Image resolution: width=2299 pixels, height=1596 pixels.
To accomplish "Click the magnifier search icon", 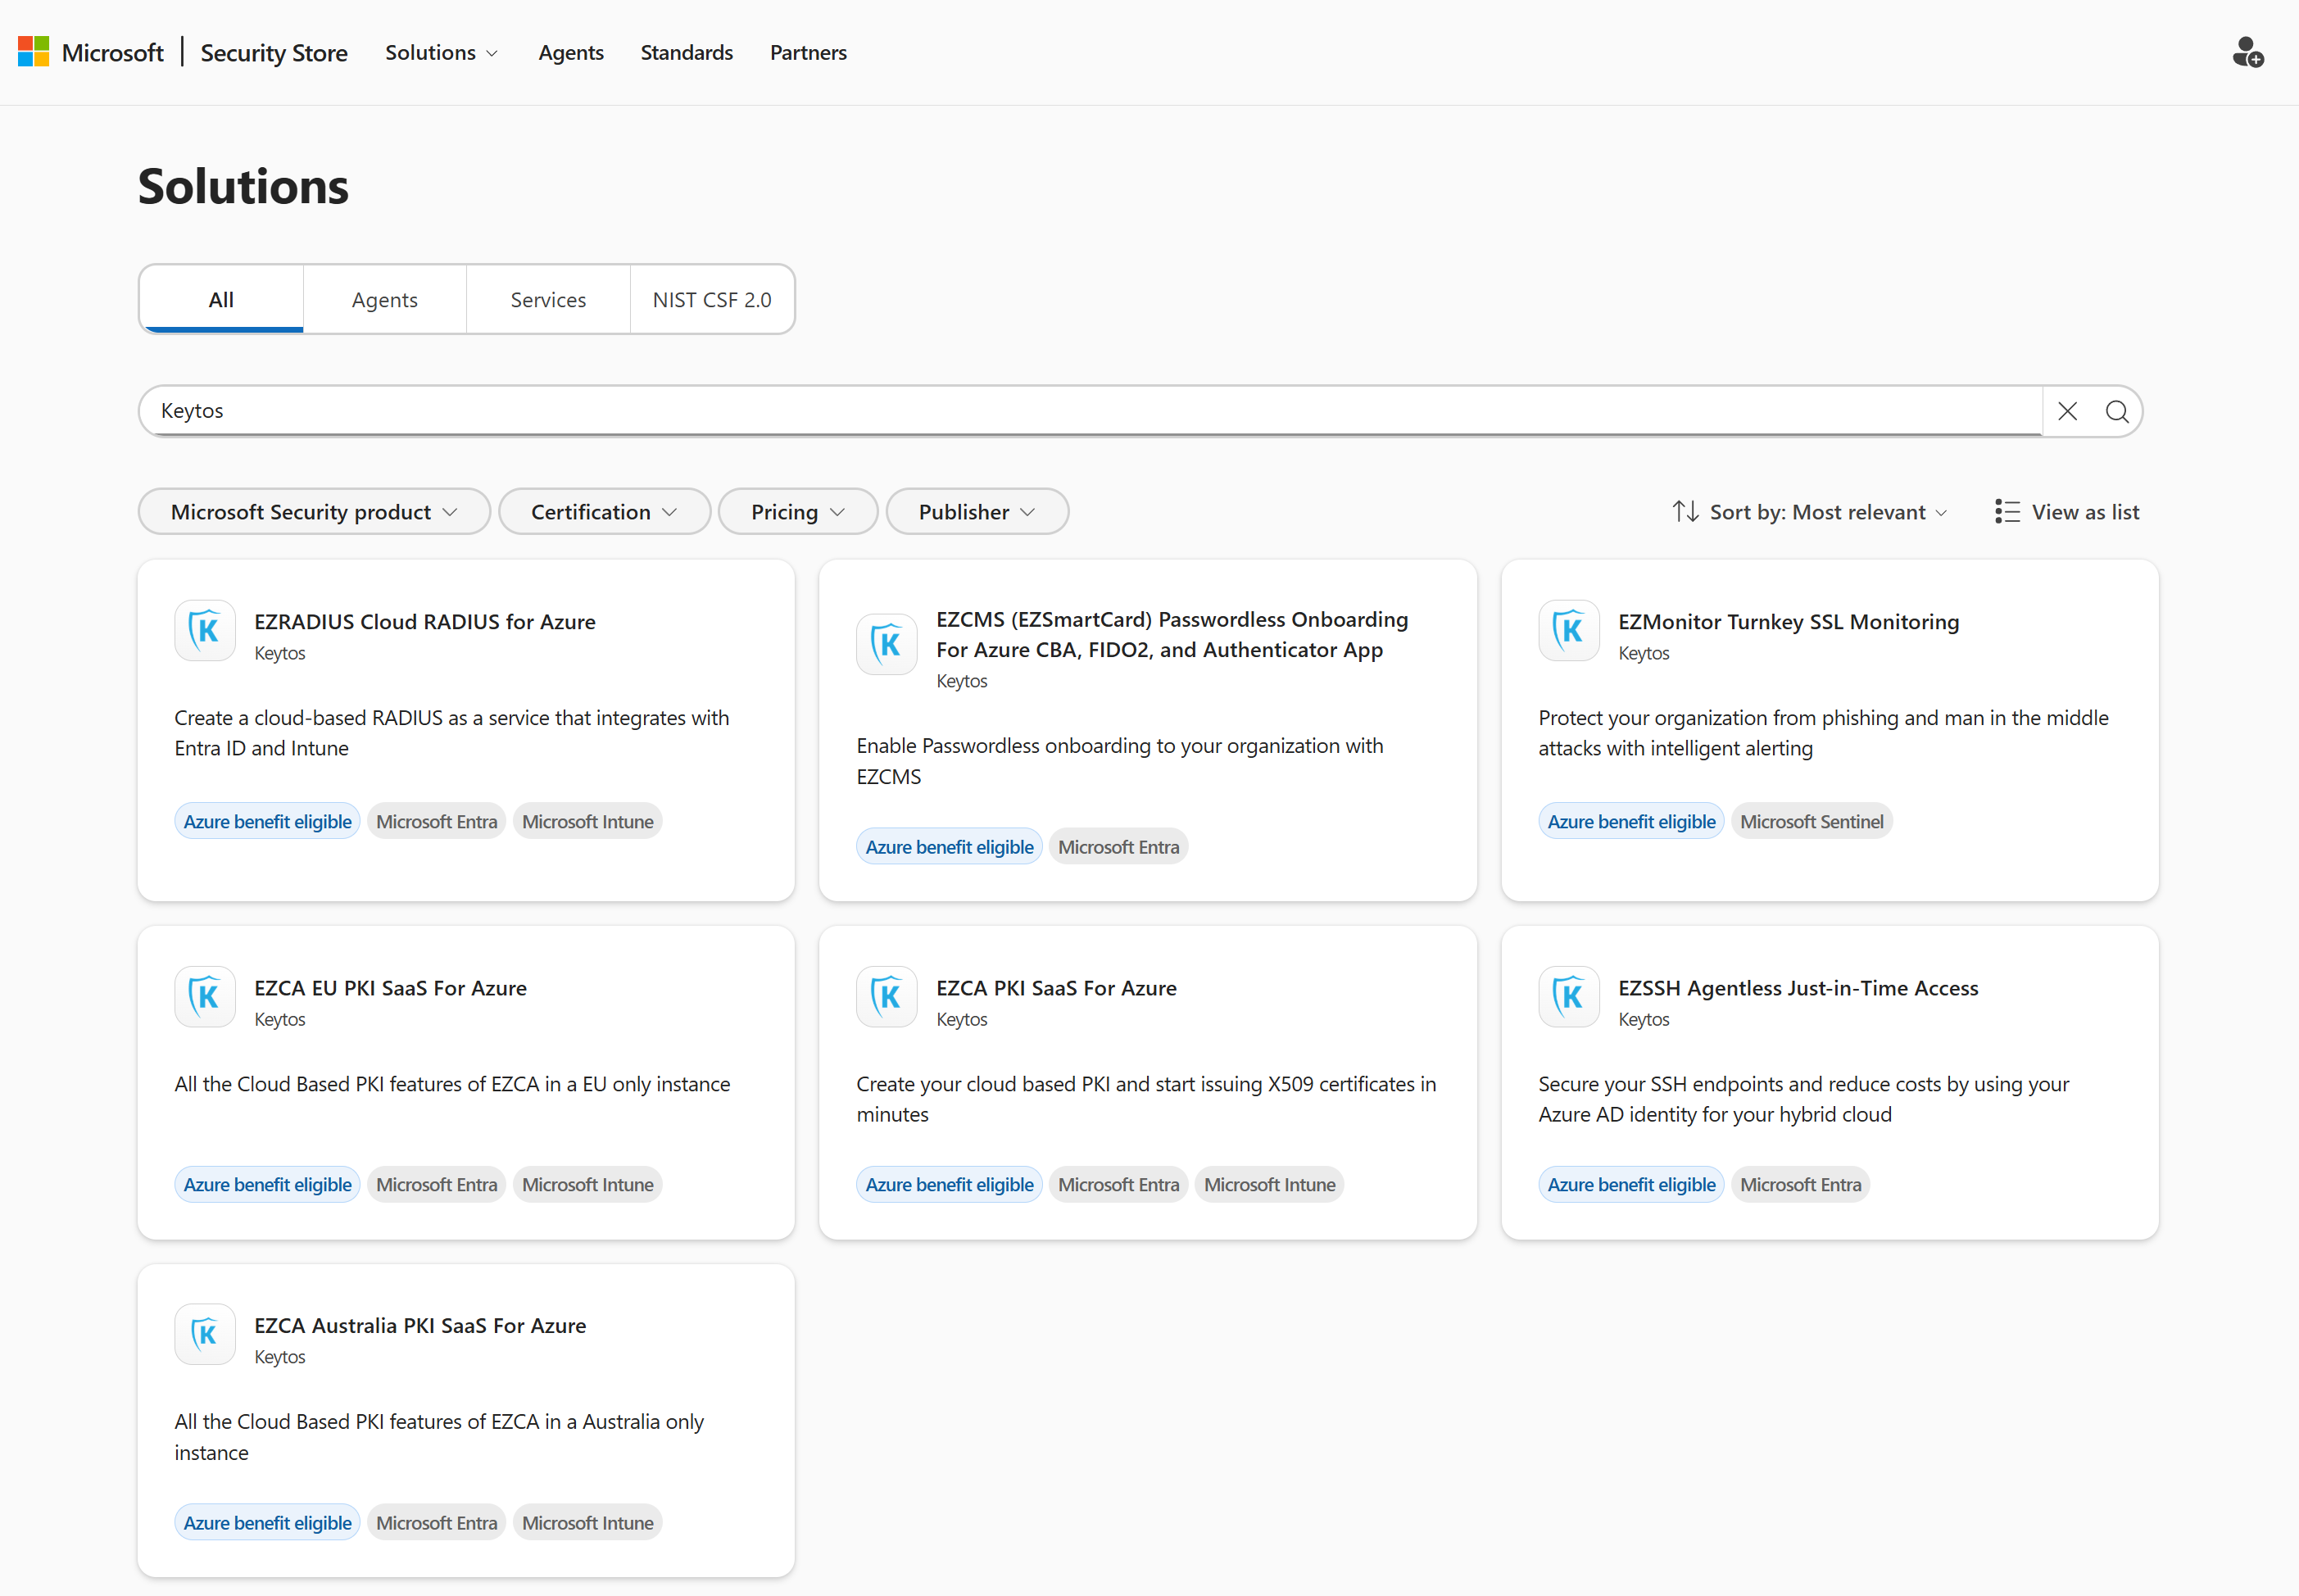I will [x=2116, y=411].
